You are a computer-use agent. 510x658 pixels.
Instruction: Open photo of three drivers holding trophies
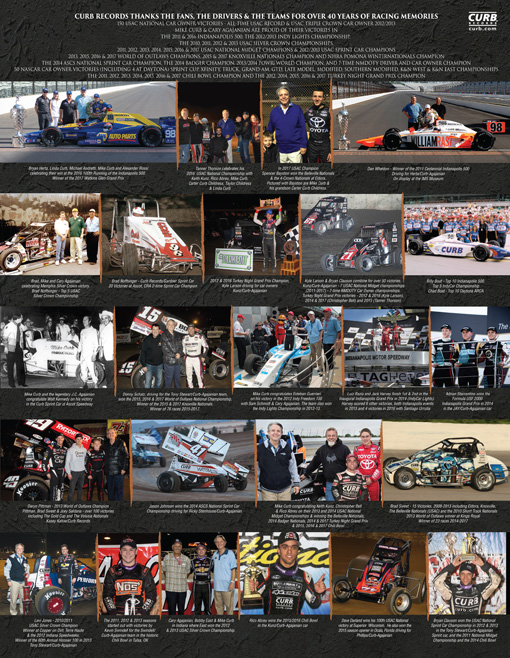[x=470, y=347]
